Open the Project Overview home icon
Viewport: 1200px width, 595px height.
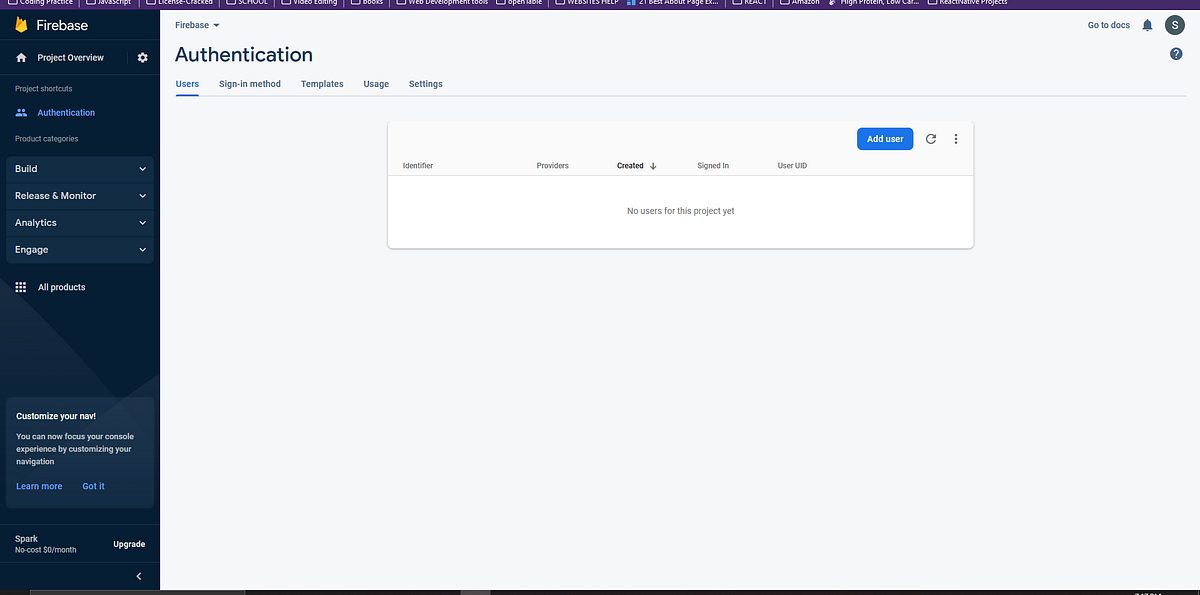click(x=21, y=58)
